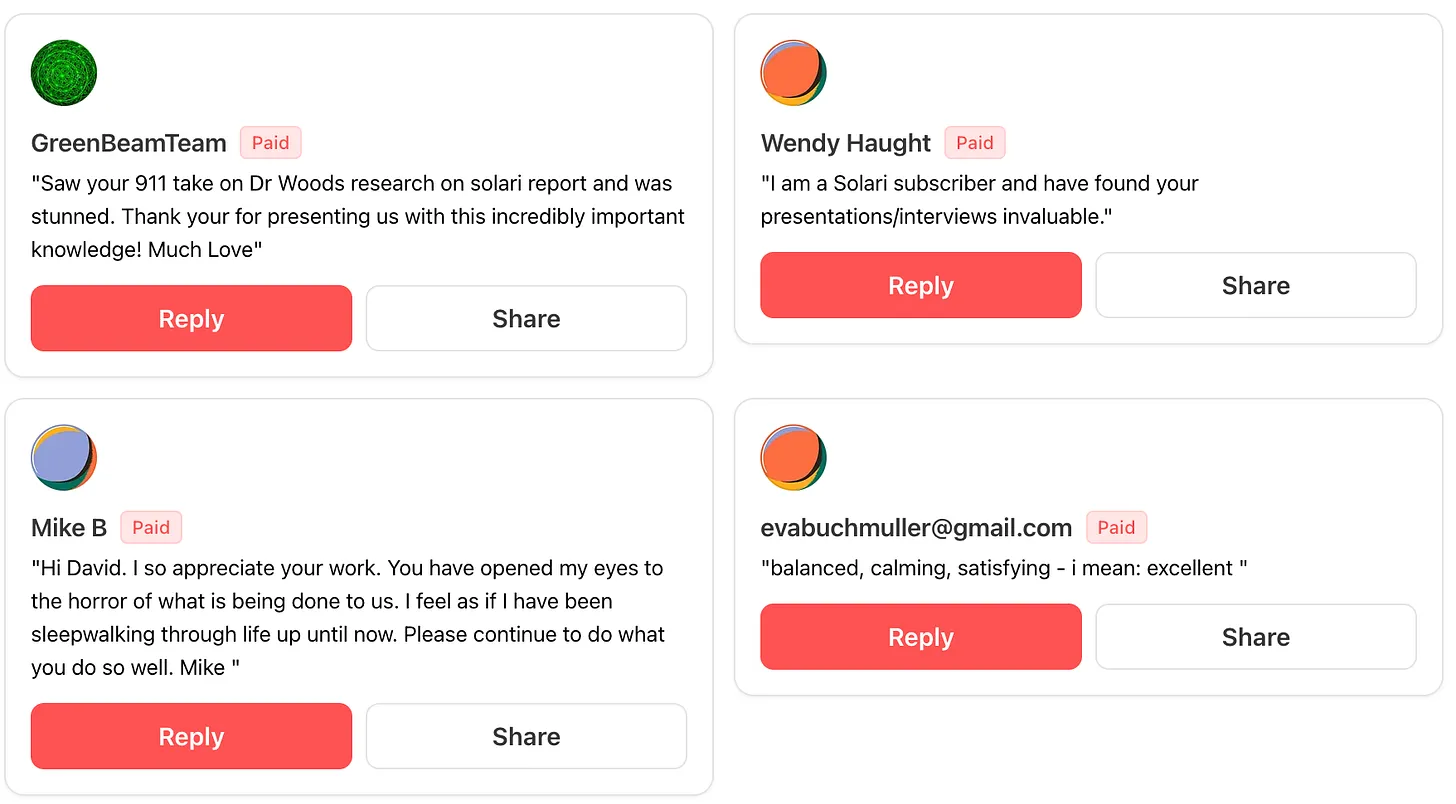Click evabuchmuller's orange avatar icon
Screen dimensions: 1456x804
pos(793,458)
